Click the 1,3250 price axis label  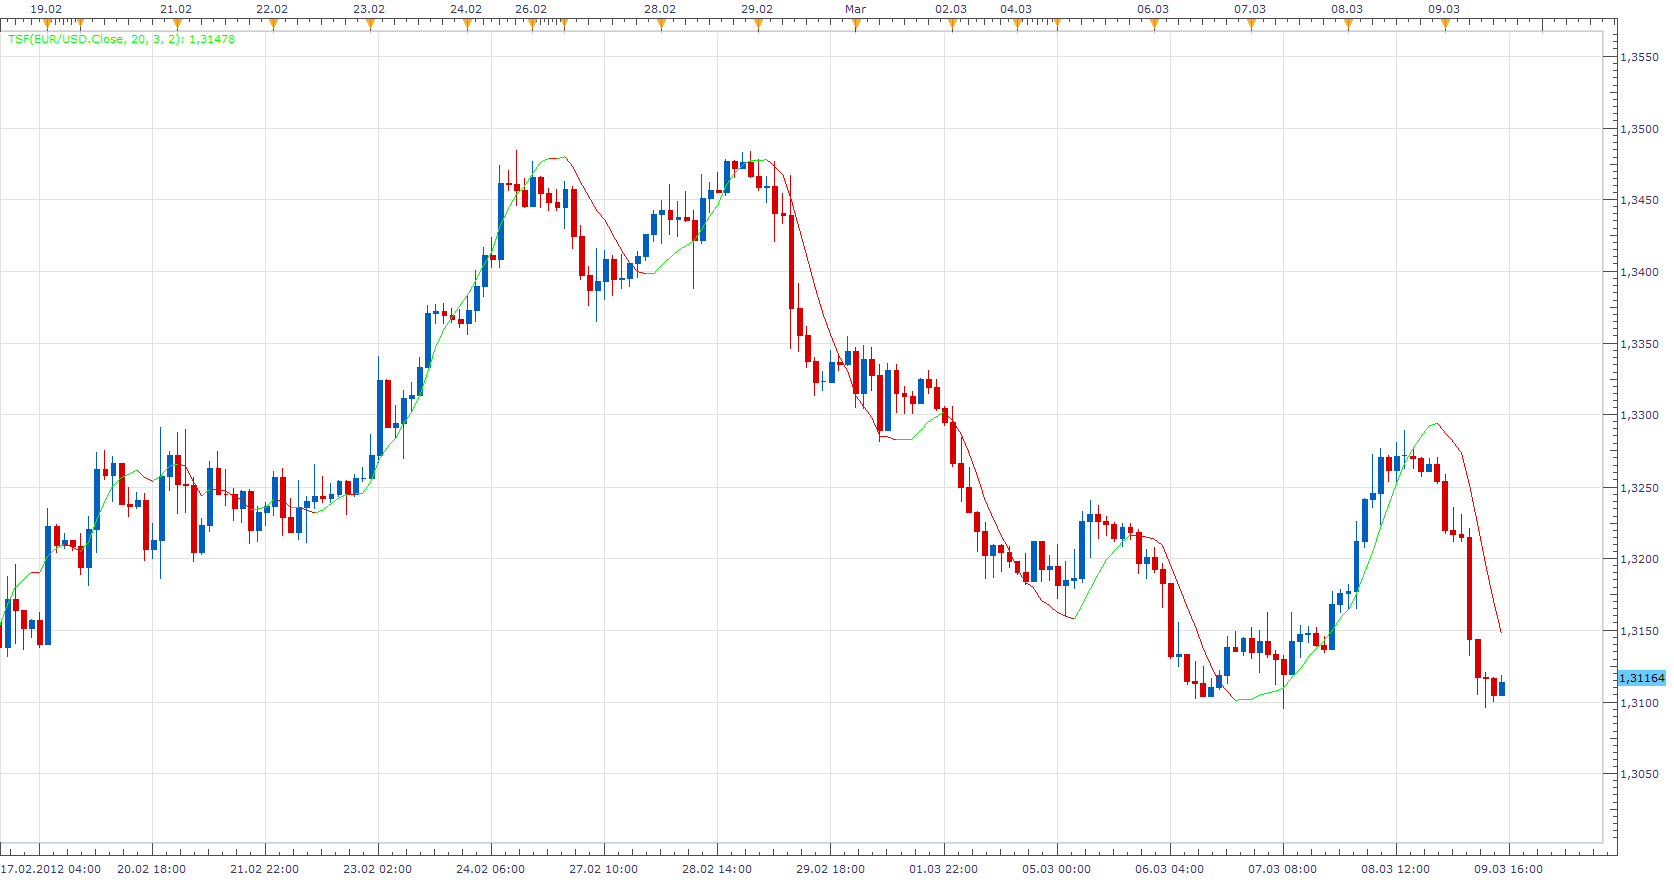1639,488
